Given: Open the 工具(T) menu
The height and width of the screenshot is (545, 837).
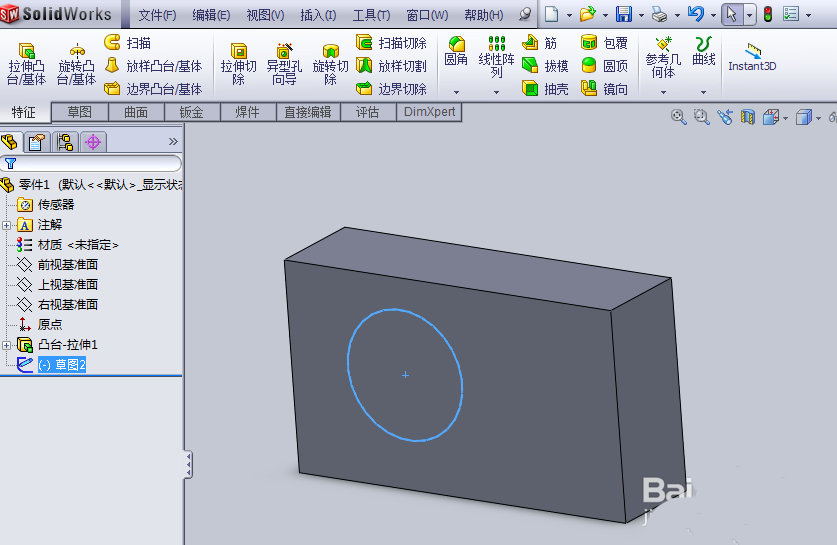Looking at the screenshot, I should 372,15.
